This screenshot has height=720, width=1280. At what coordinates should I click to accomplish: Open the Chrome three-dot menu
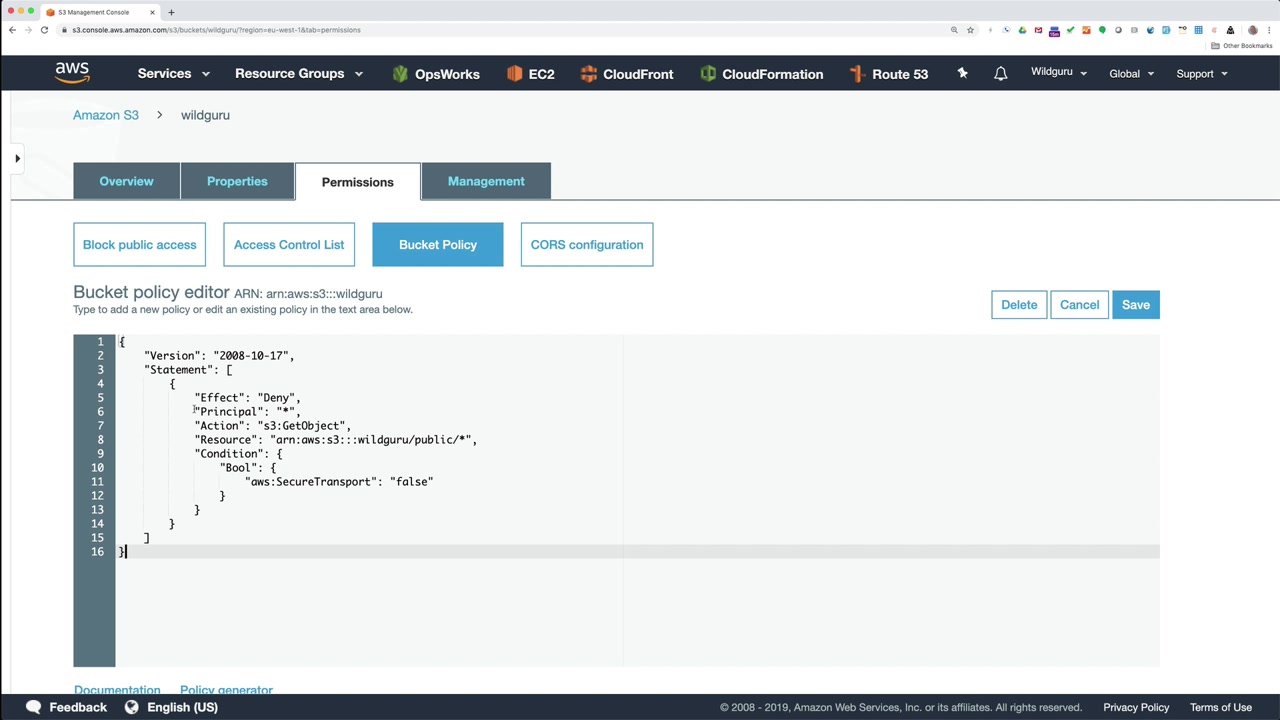point(1269,30)
